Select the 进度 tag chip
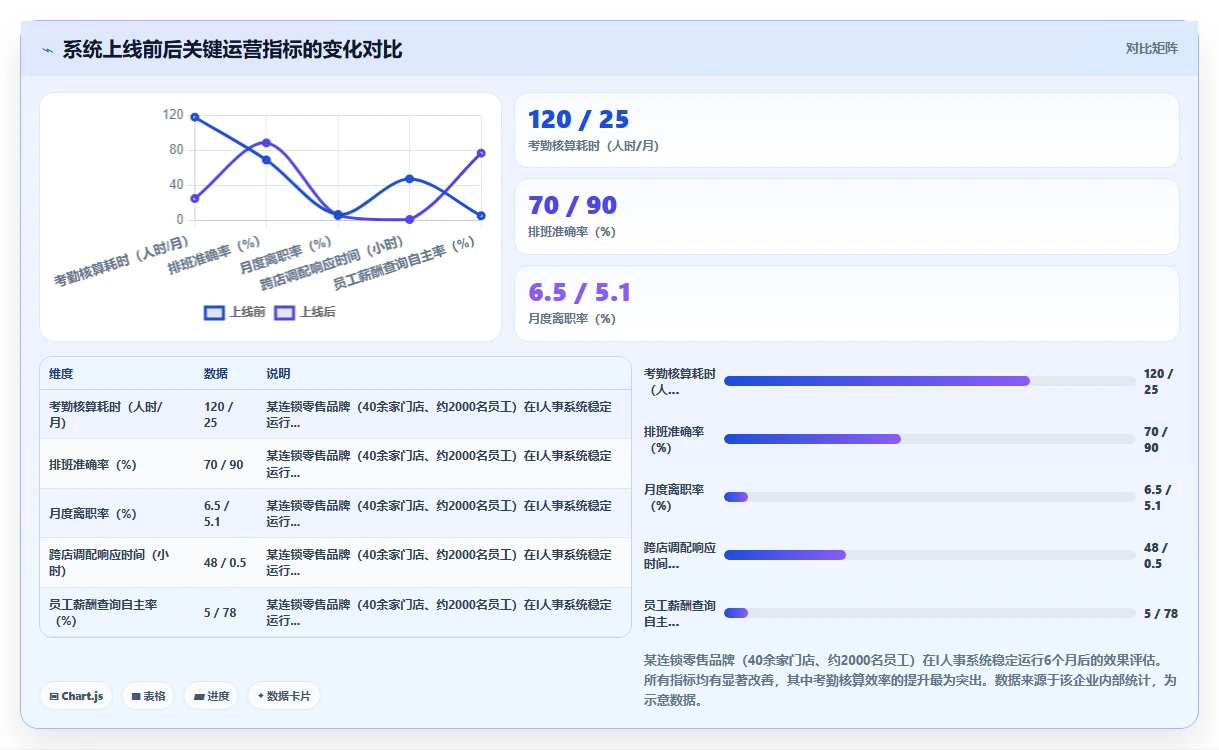This screenshot has height=750, width=1219. tap(211, 696)
